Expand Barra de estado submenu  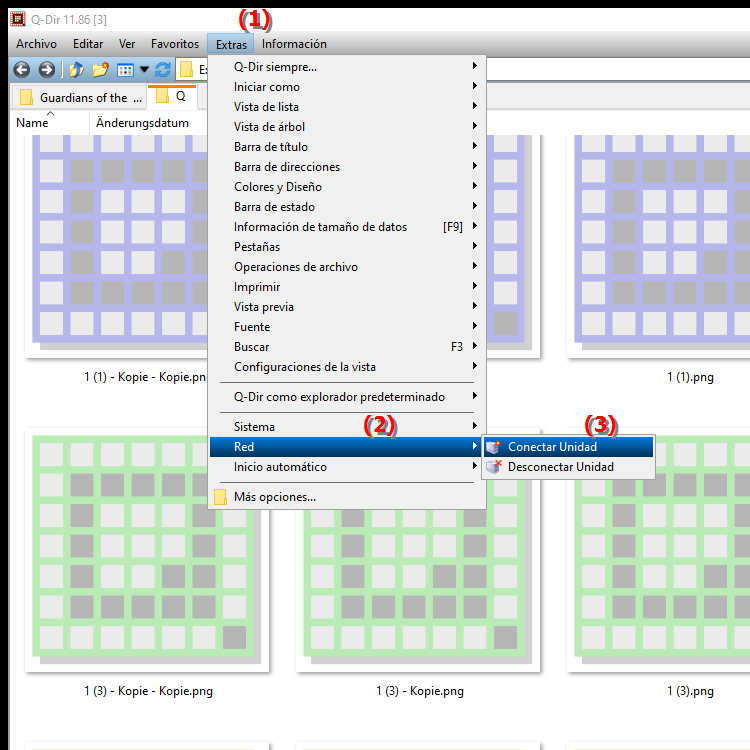[x=348, y=207]
